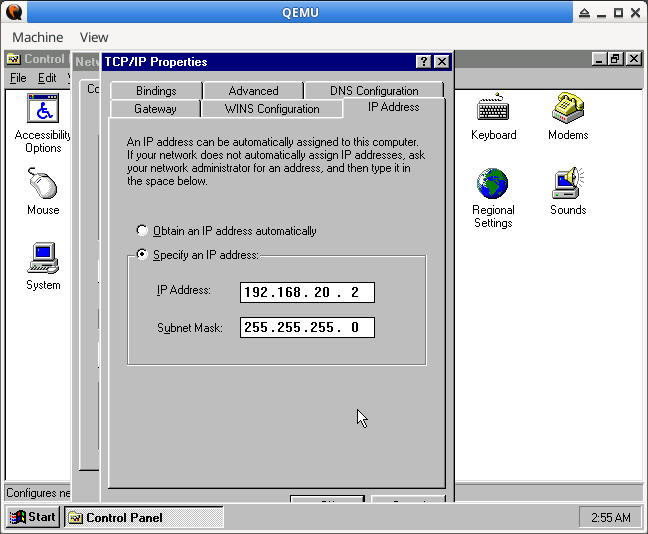Select the Sounds speaker icon

pos(568,183)
